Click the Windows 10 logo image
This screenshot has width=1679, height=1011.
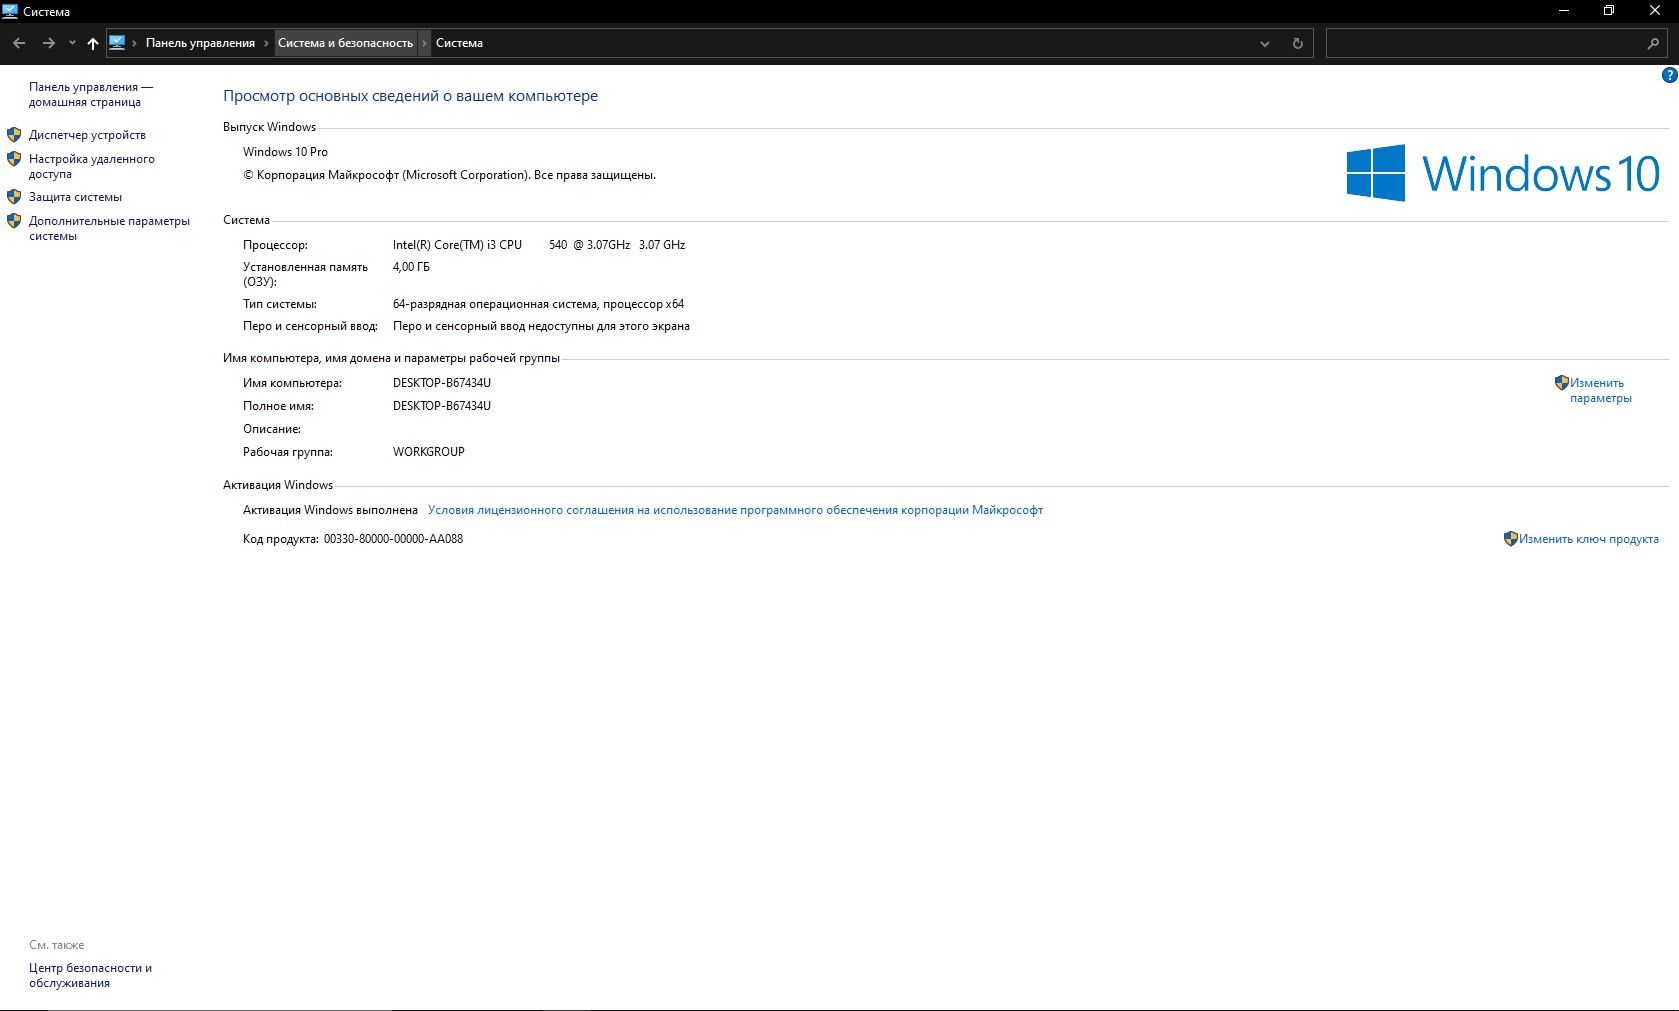click(1503, 173)
